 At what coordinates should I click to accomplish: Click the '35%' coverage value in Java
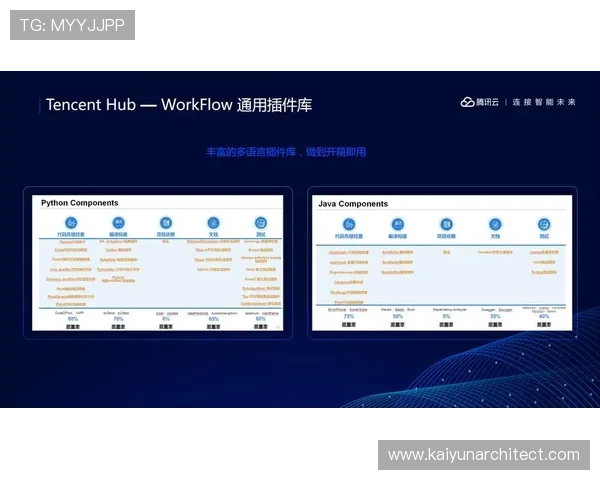495,316
